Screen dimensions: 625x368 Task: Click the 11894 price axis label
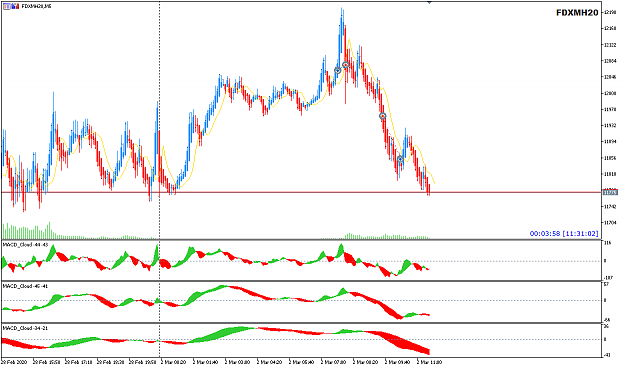pos(610,142)
